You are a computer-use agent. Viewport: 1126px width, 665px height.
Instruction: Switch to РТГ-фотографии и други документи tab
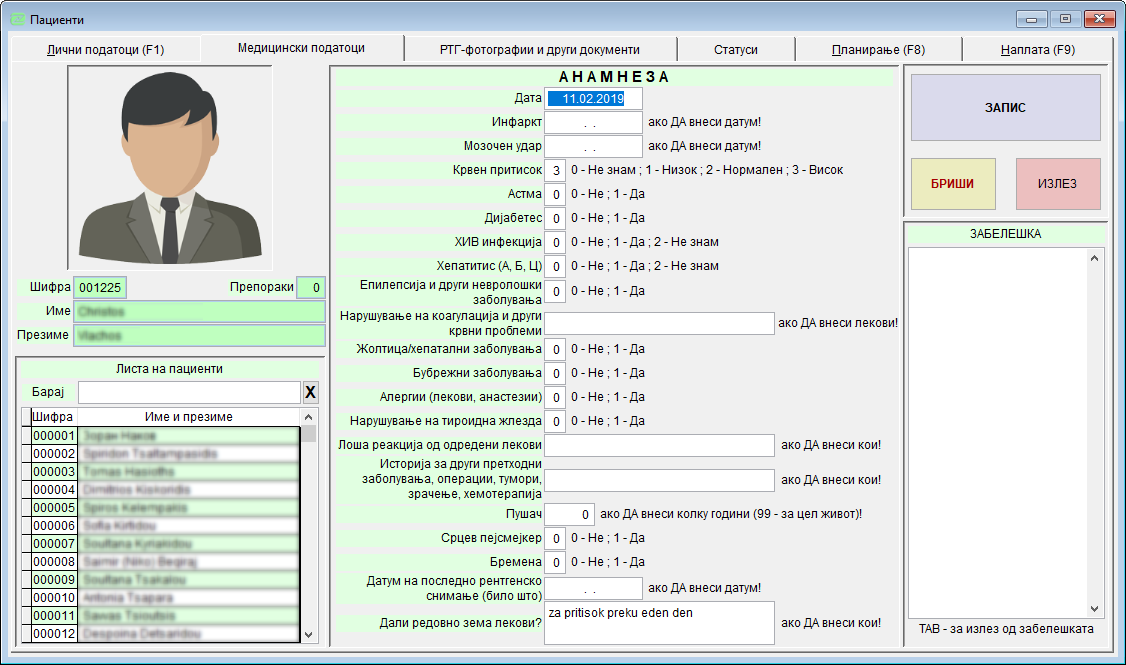point(539,49)
